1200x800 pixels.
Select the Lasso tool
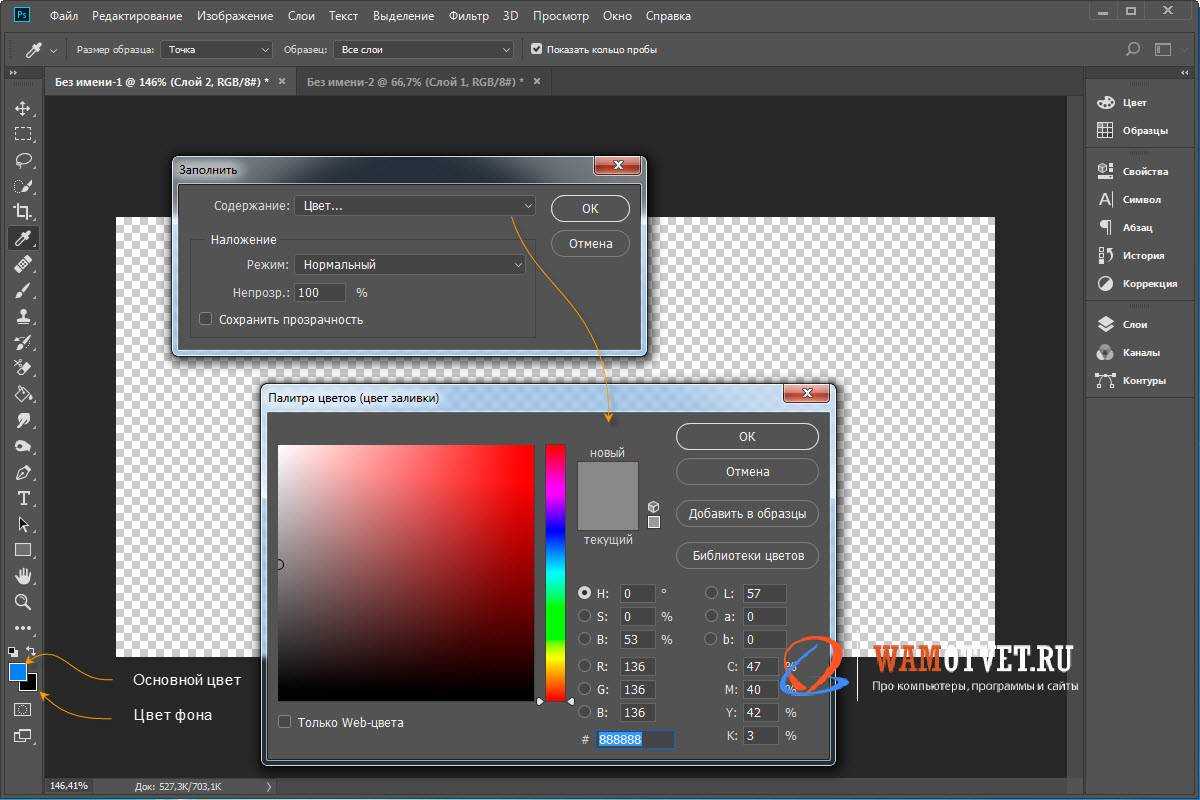[x=22, y=160]
